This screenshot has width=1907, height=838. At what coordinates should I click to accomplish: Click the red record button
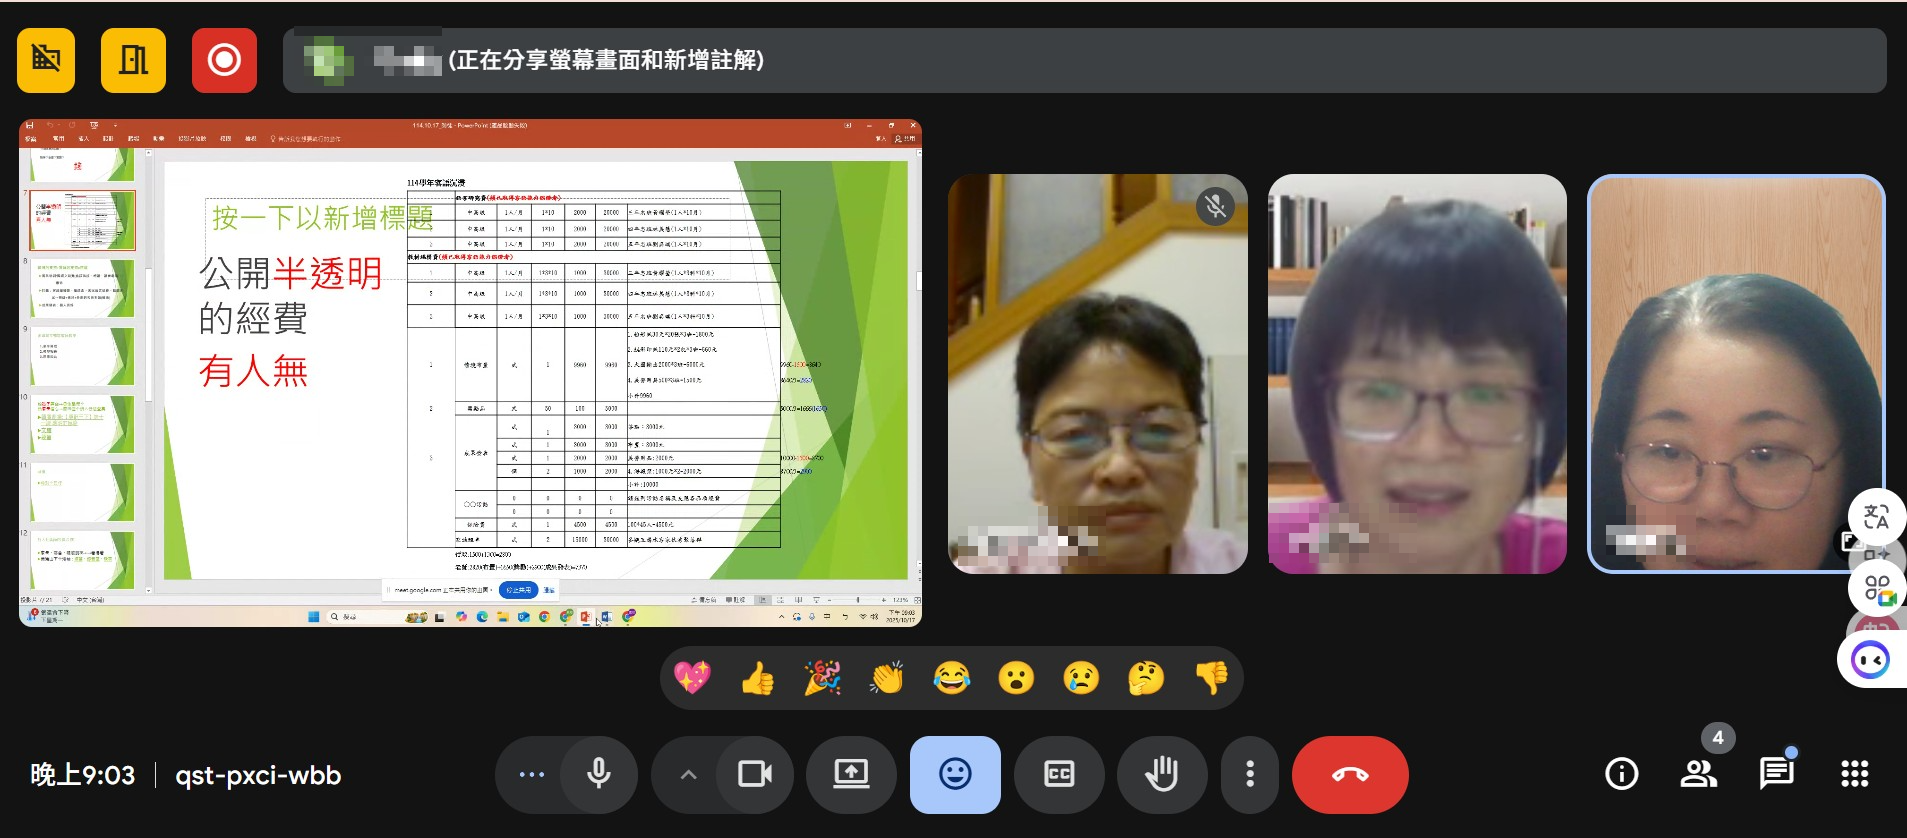pos(224,60)
